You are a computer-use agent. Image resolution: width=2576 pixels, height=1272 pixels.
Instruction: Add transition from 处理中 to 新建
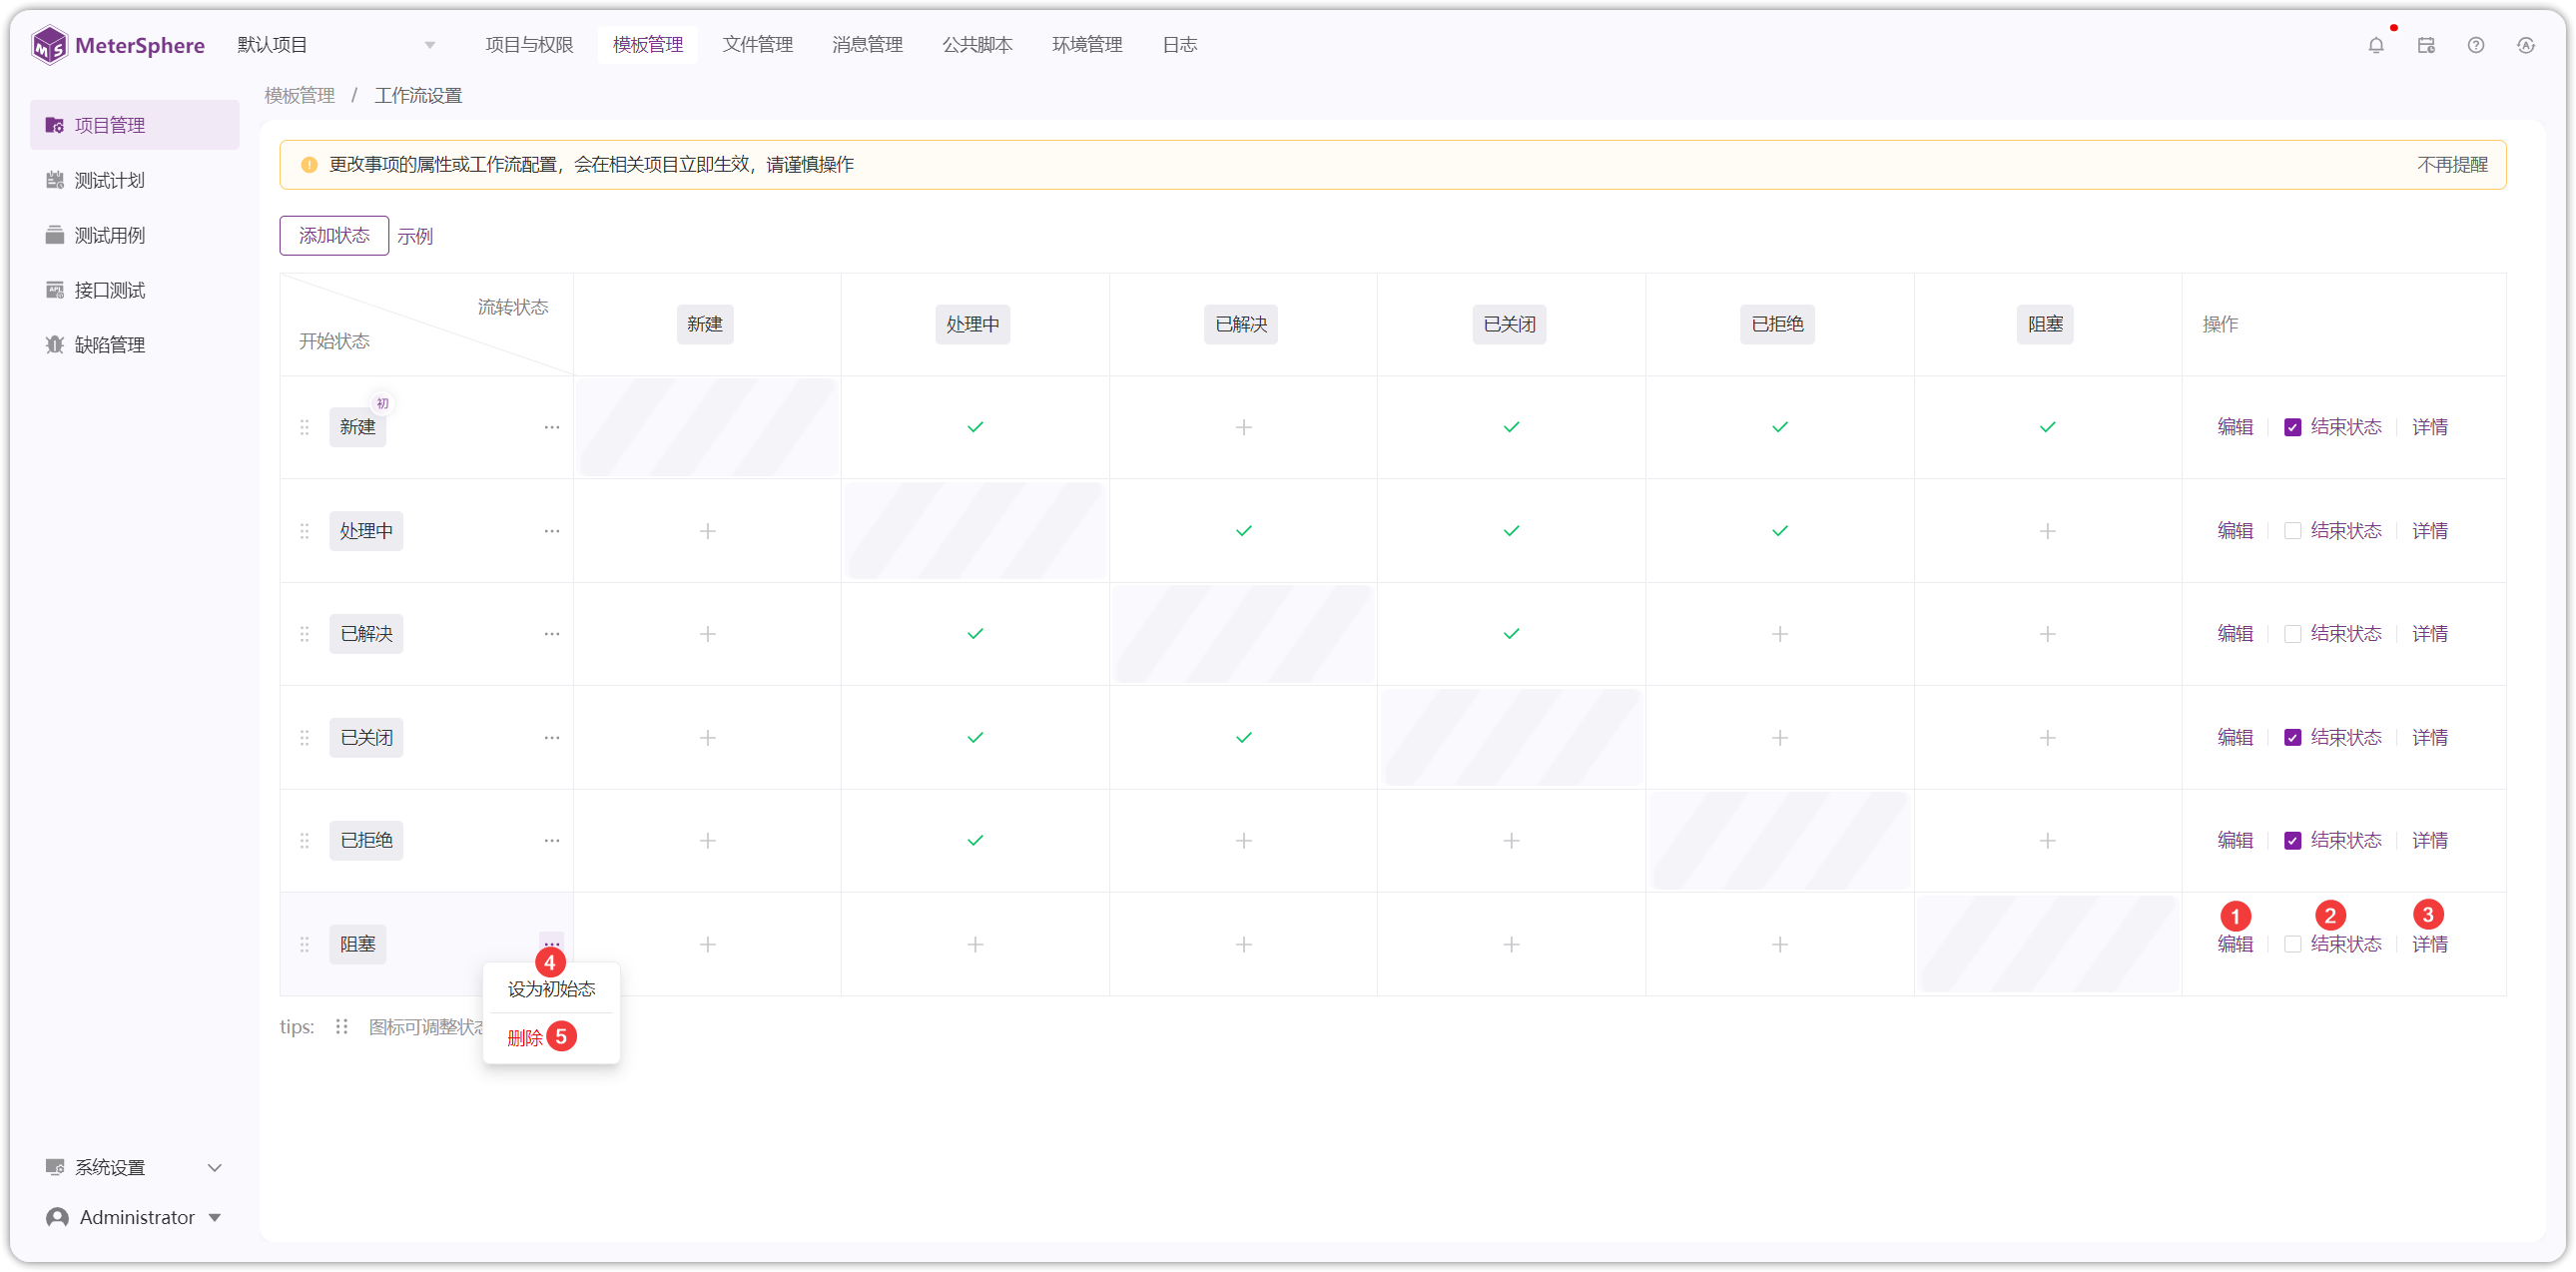pos(707,531)
